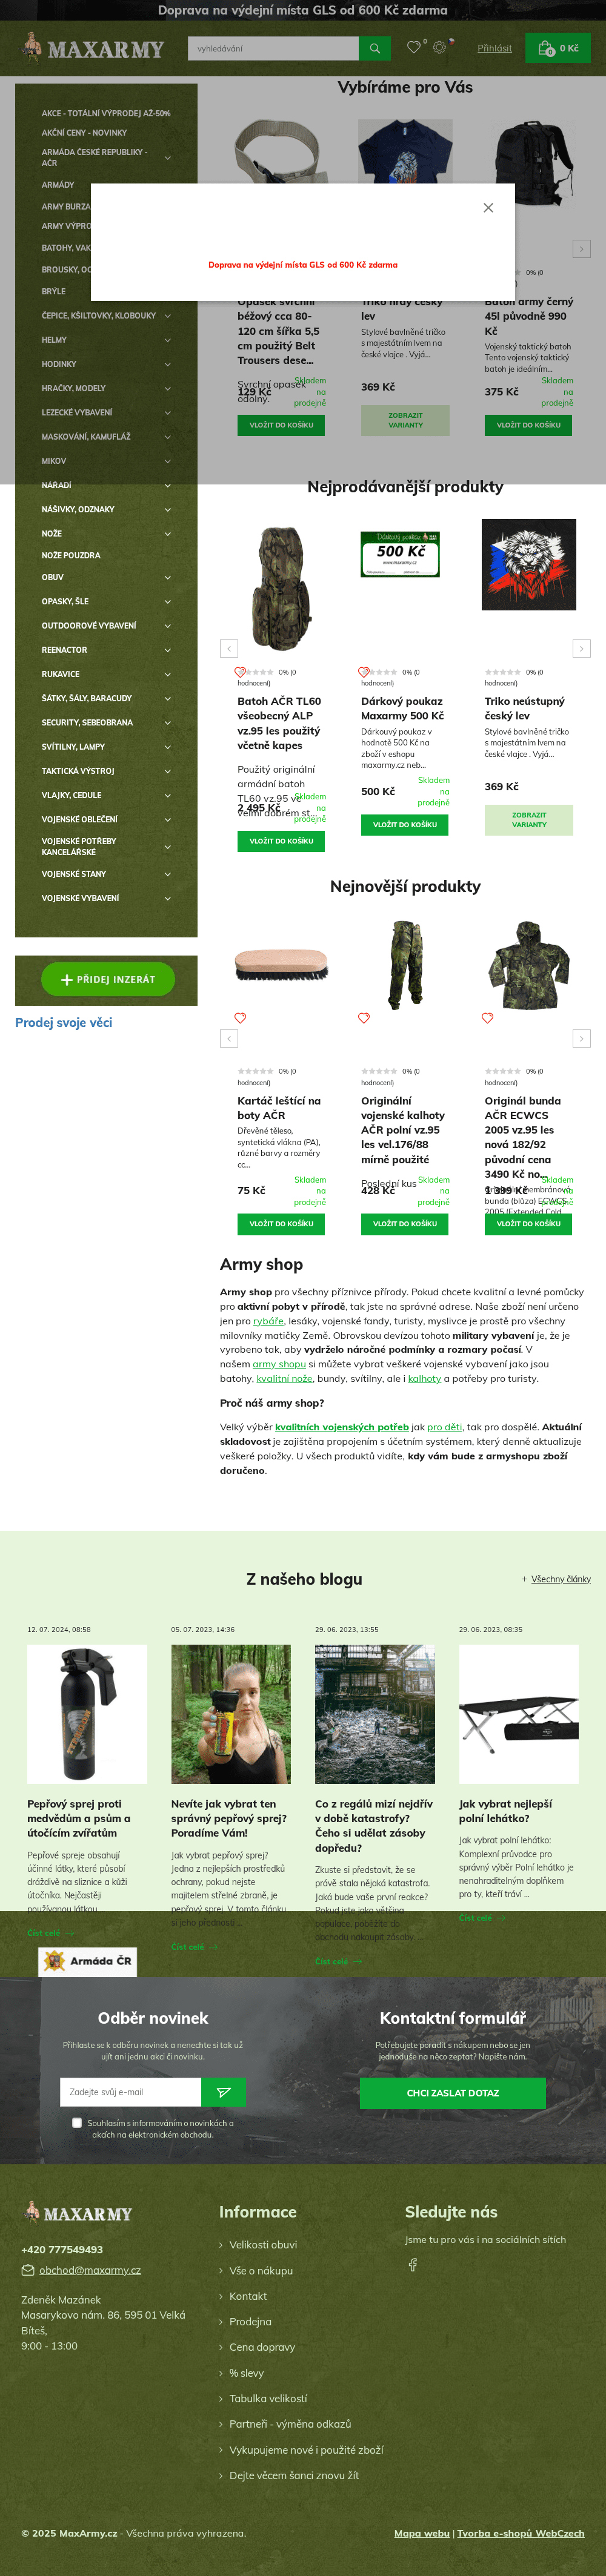Click the newsletter e-mail input field
Screen dimensions: 606x2576
pyautogui.click(x=131, y=2092)
